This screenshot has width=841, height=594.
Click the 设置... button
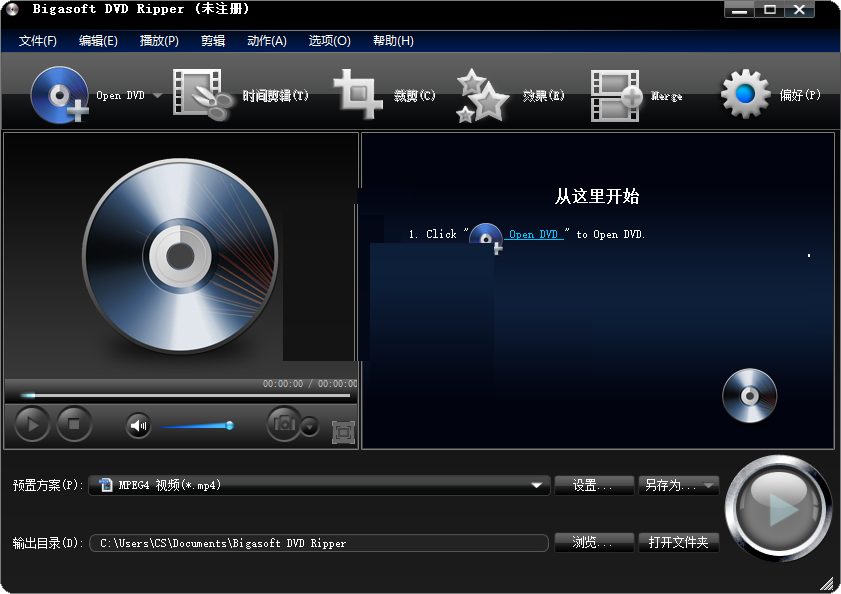click(594, 485)
